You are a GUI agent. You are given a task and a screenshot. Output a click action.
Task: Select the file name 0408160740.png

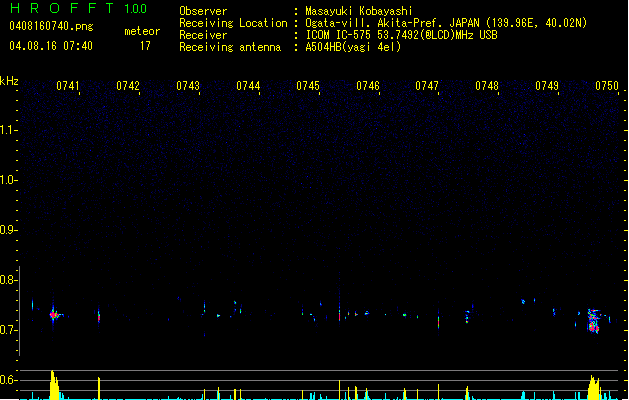(x=51, y=26)
